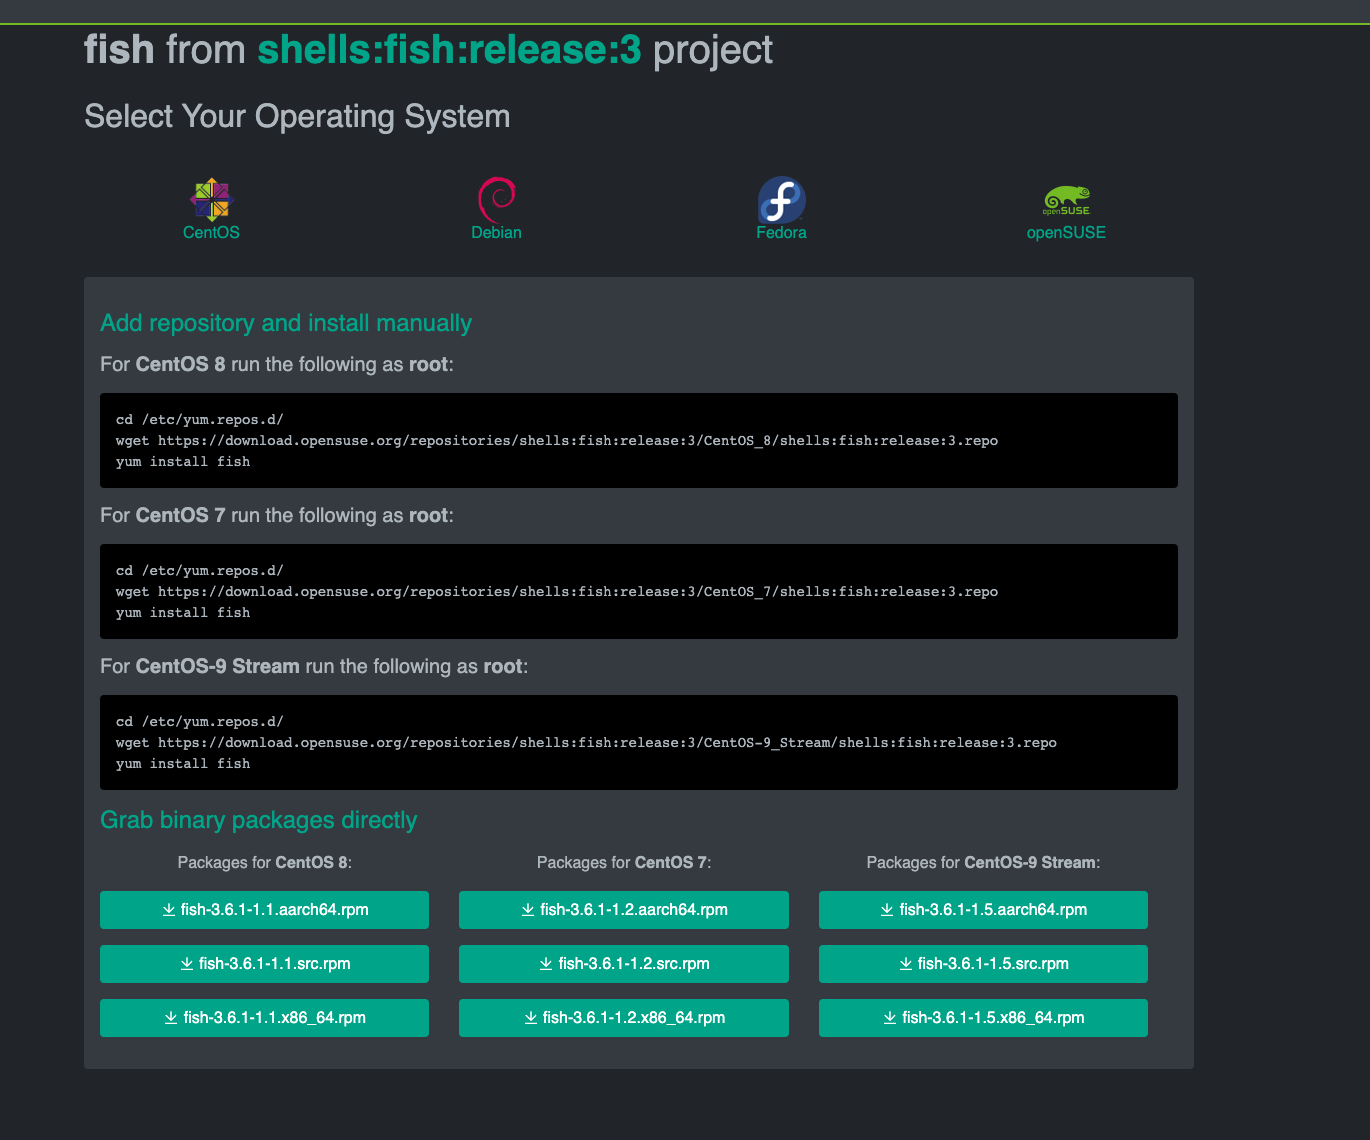Open the shells:fish:release:3 project link

(x=449, y=49)
